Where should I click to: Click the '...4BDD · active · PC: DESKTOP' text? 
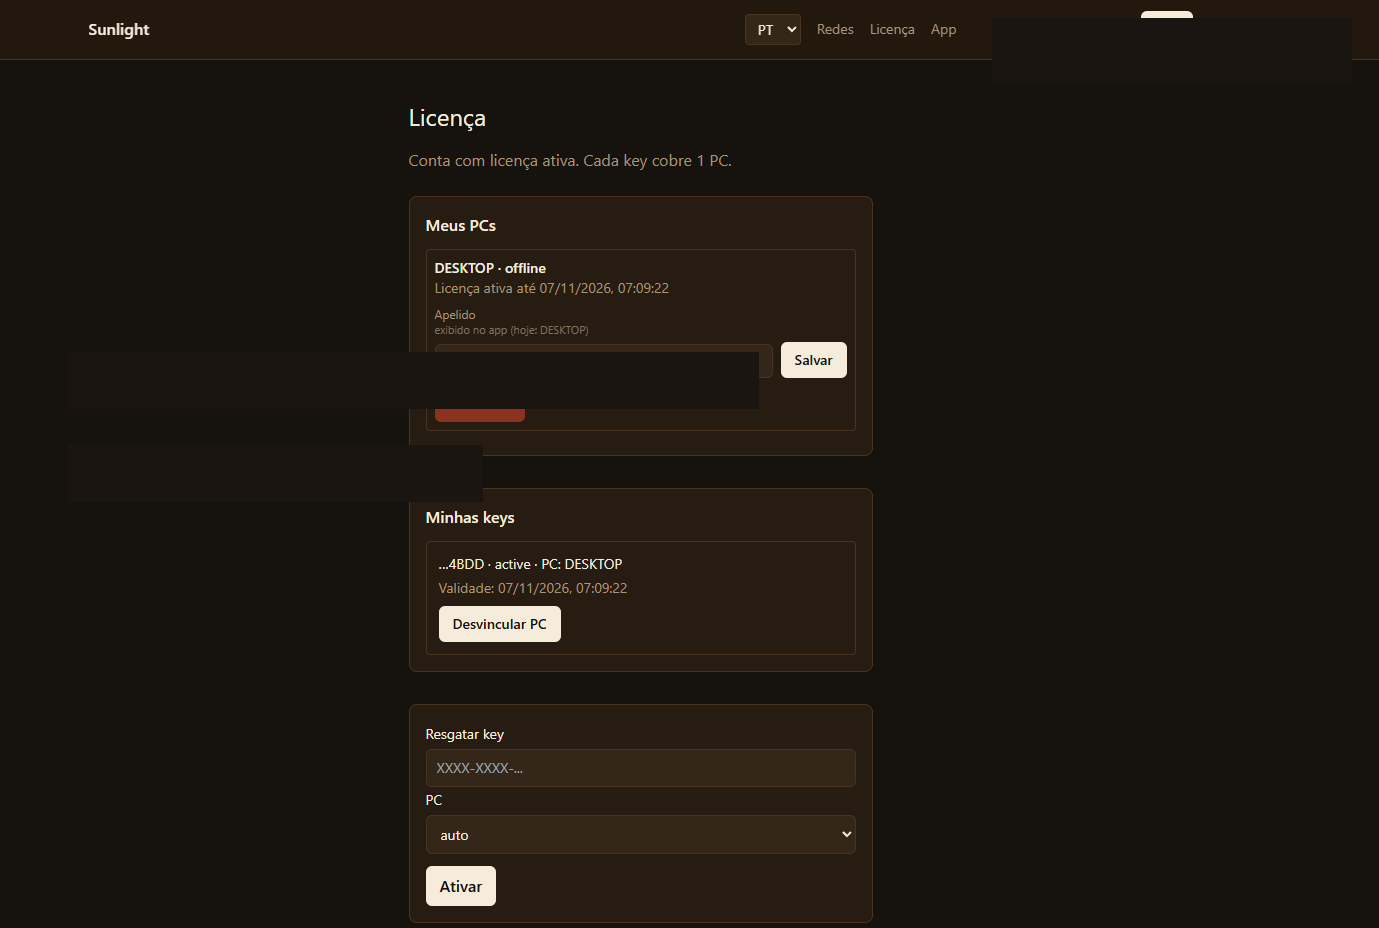pos(530,564)
